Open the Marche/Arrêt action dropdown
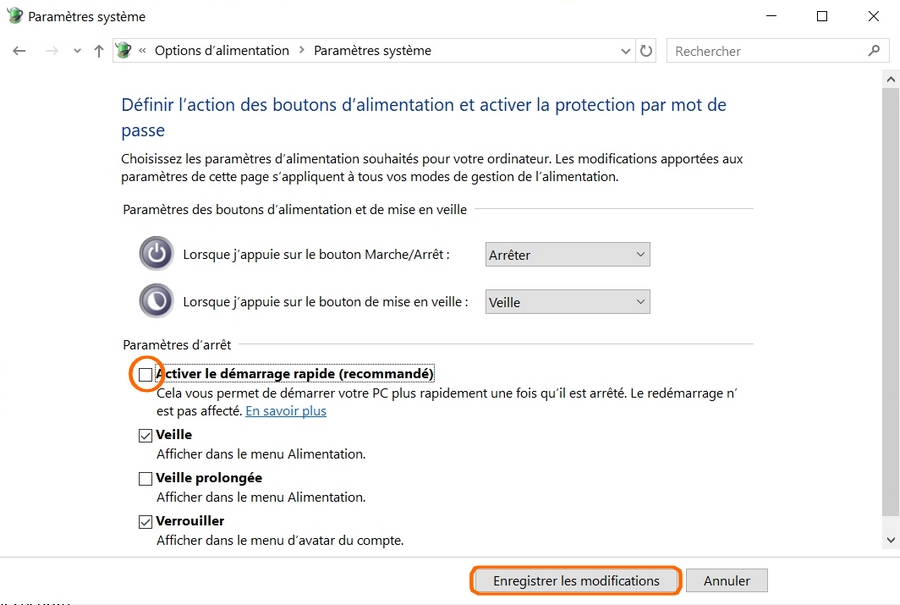 [567, 255]
